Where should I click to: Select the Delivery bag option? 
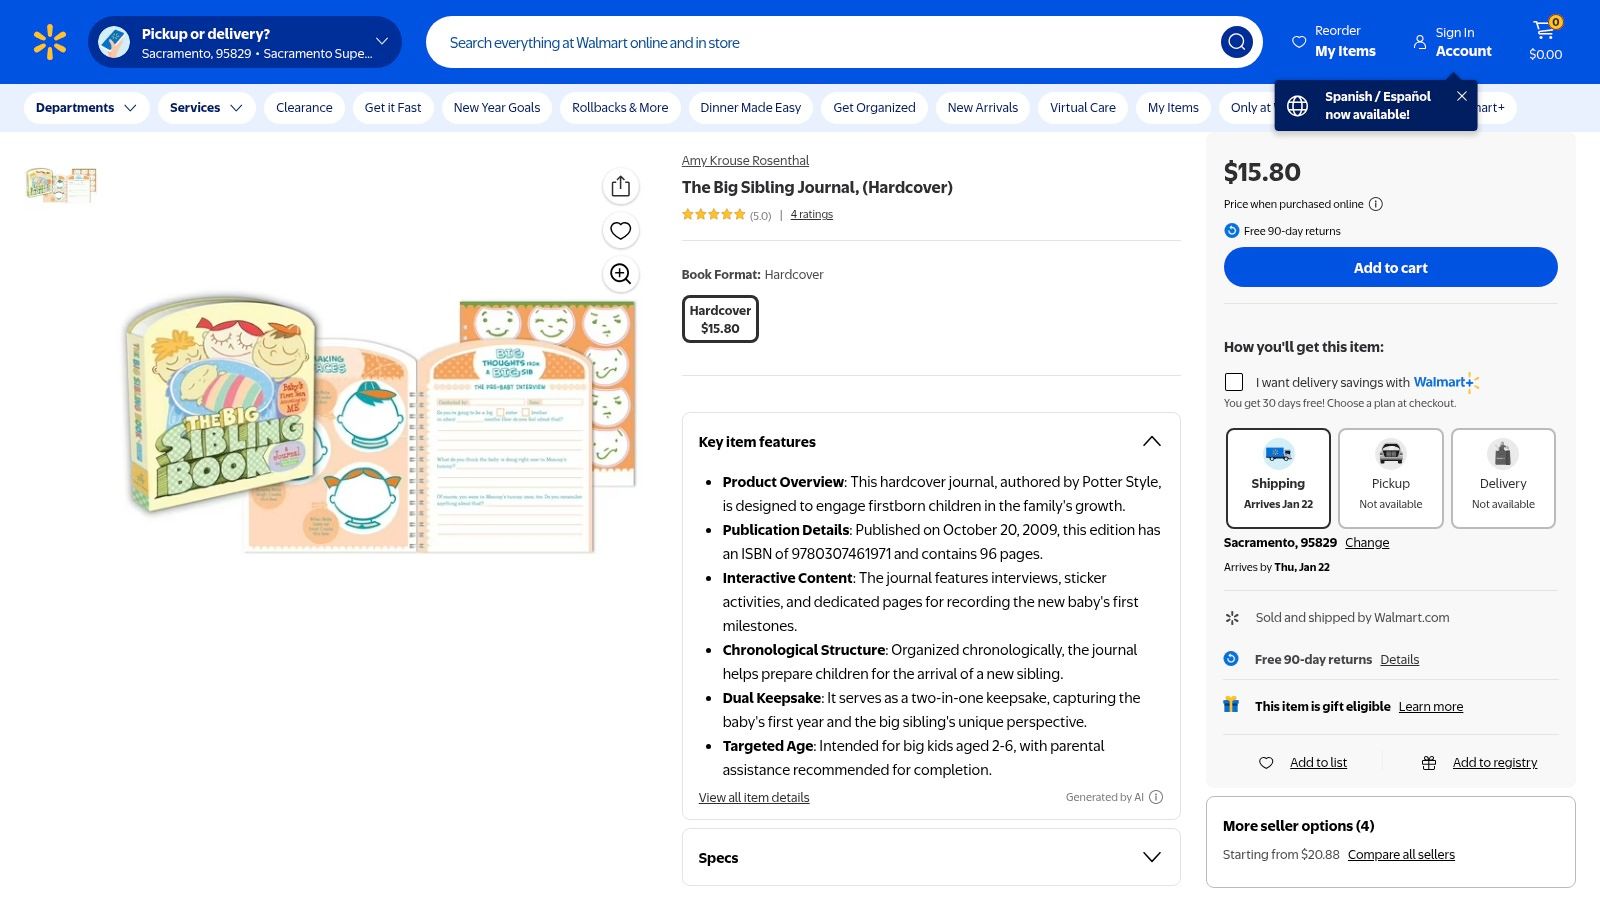[1503, 478]
